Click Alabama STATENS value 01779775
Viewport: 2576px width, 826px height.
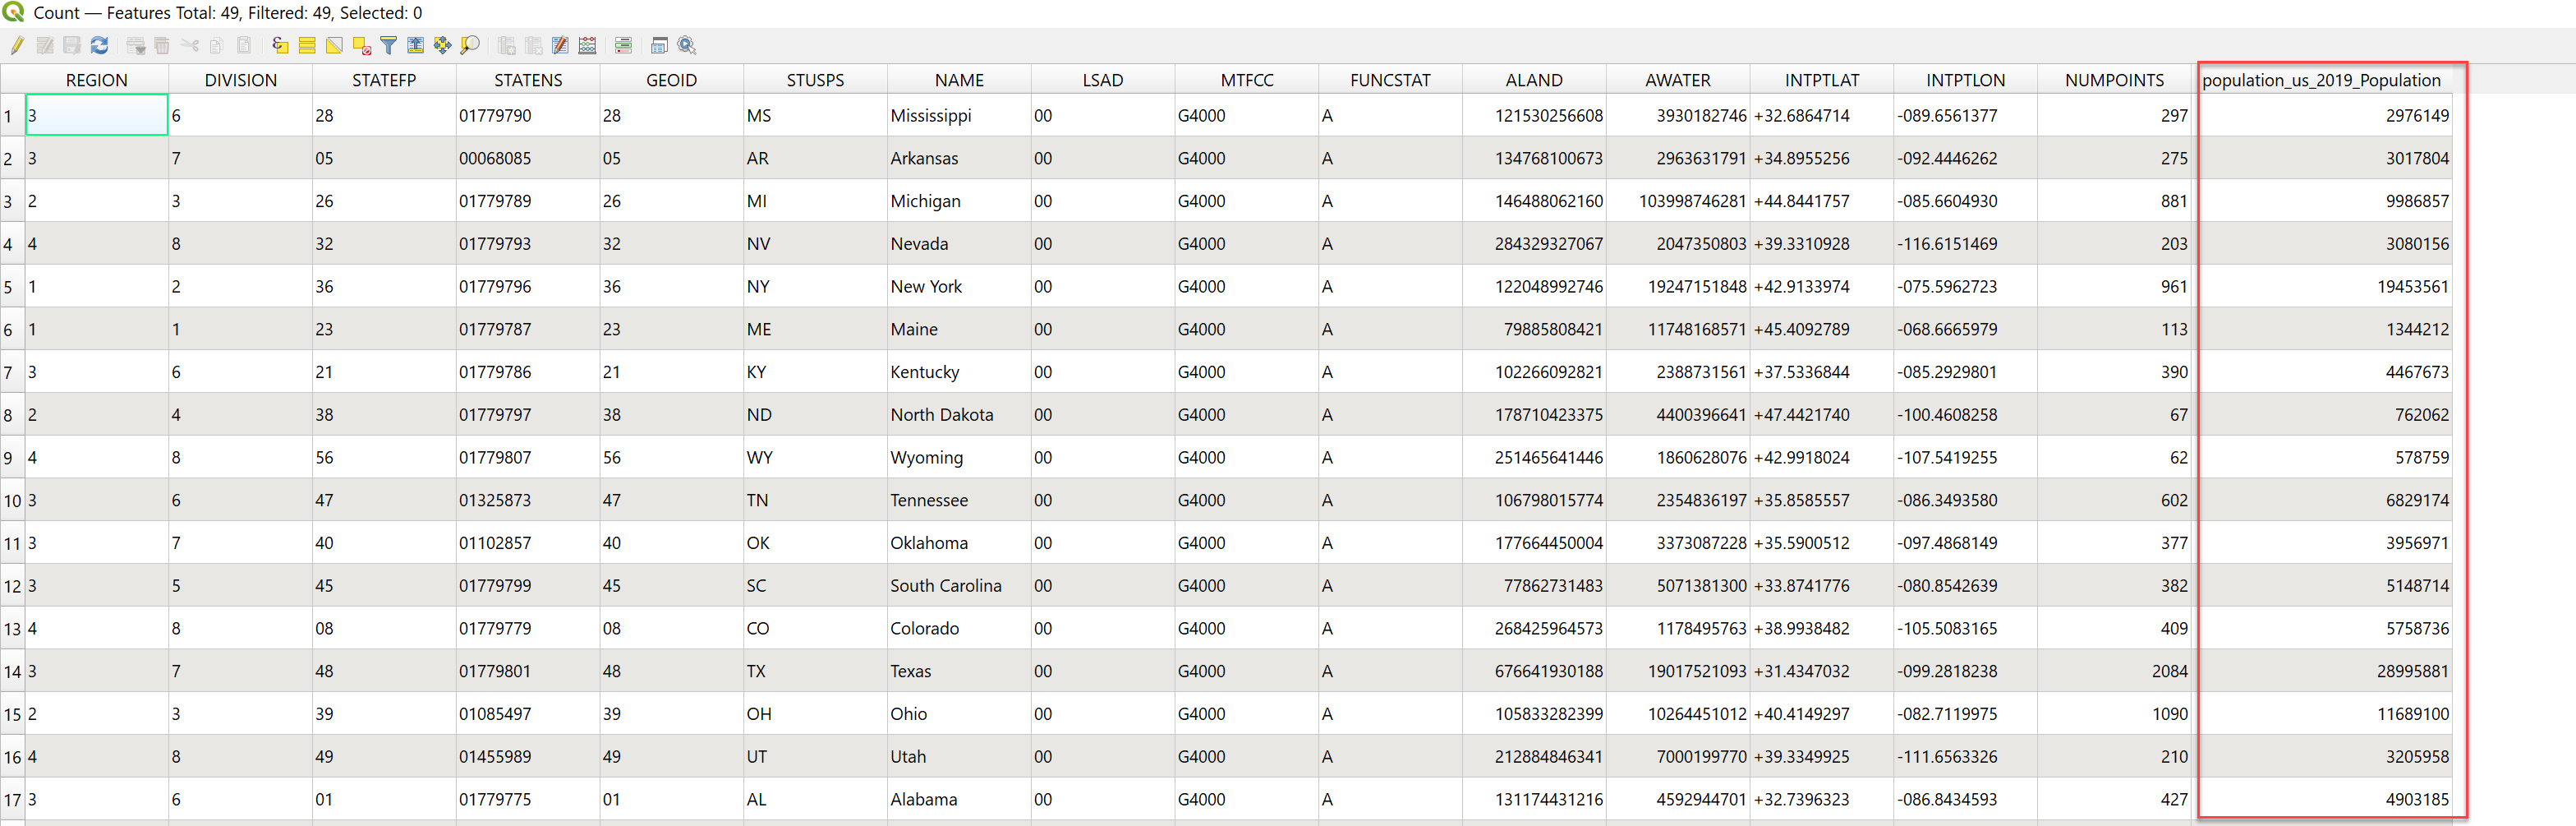tap(495, 800)
